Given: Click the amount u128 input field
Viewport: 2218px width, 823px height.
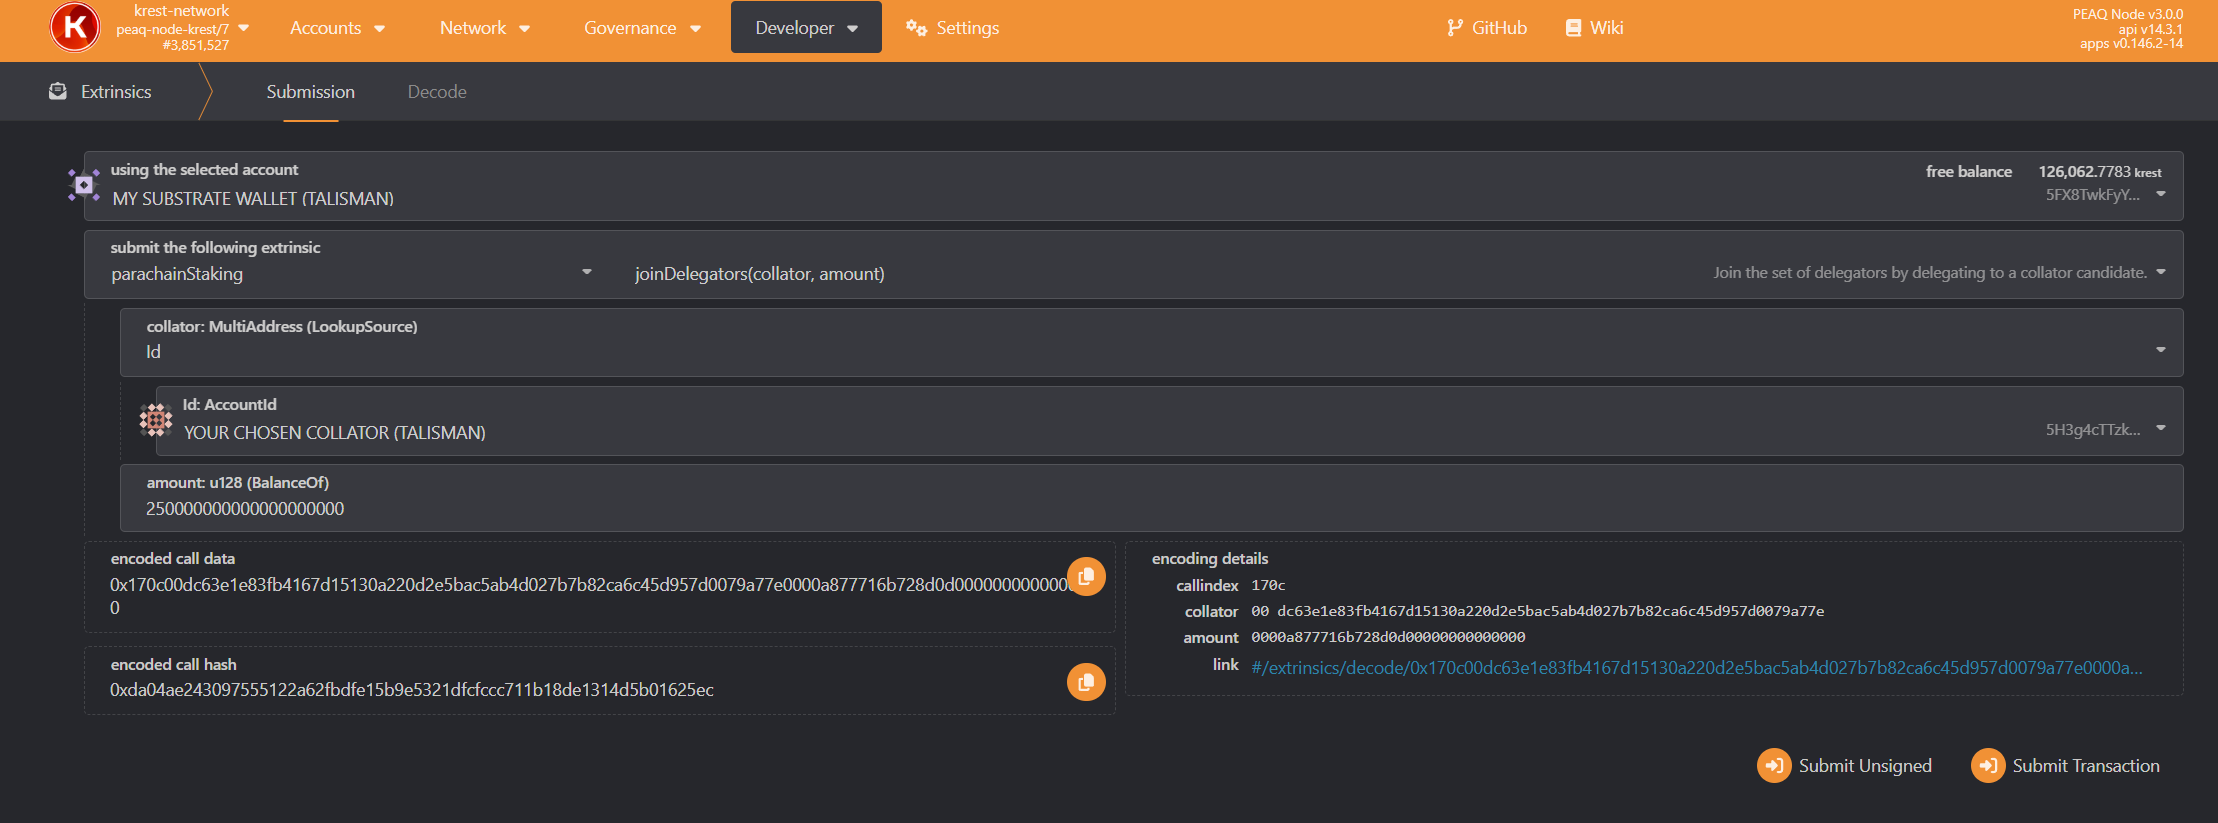Looking at the screenshot, I should [1152, 498].
